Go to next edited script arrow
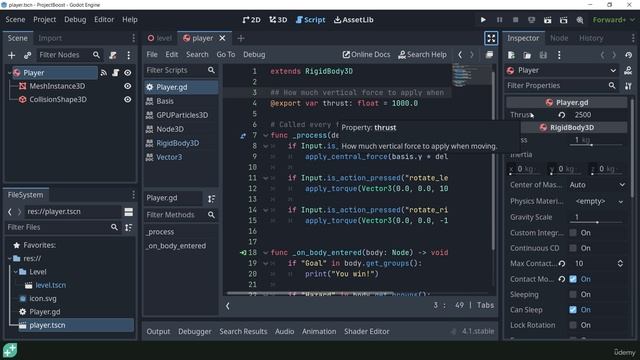 (472, 54)
